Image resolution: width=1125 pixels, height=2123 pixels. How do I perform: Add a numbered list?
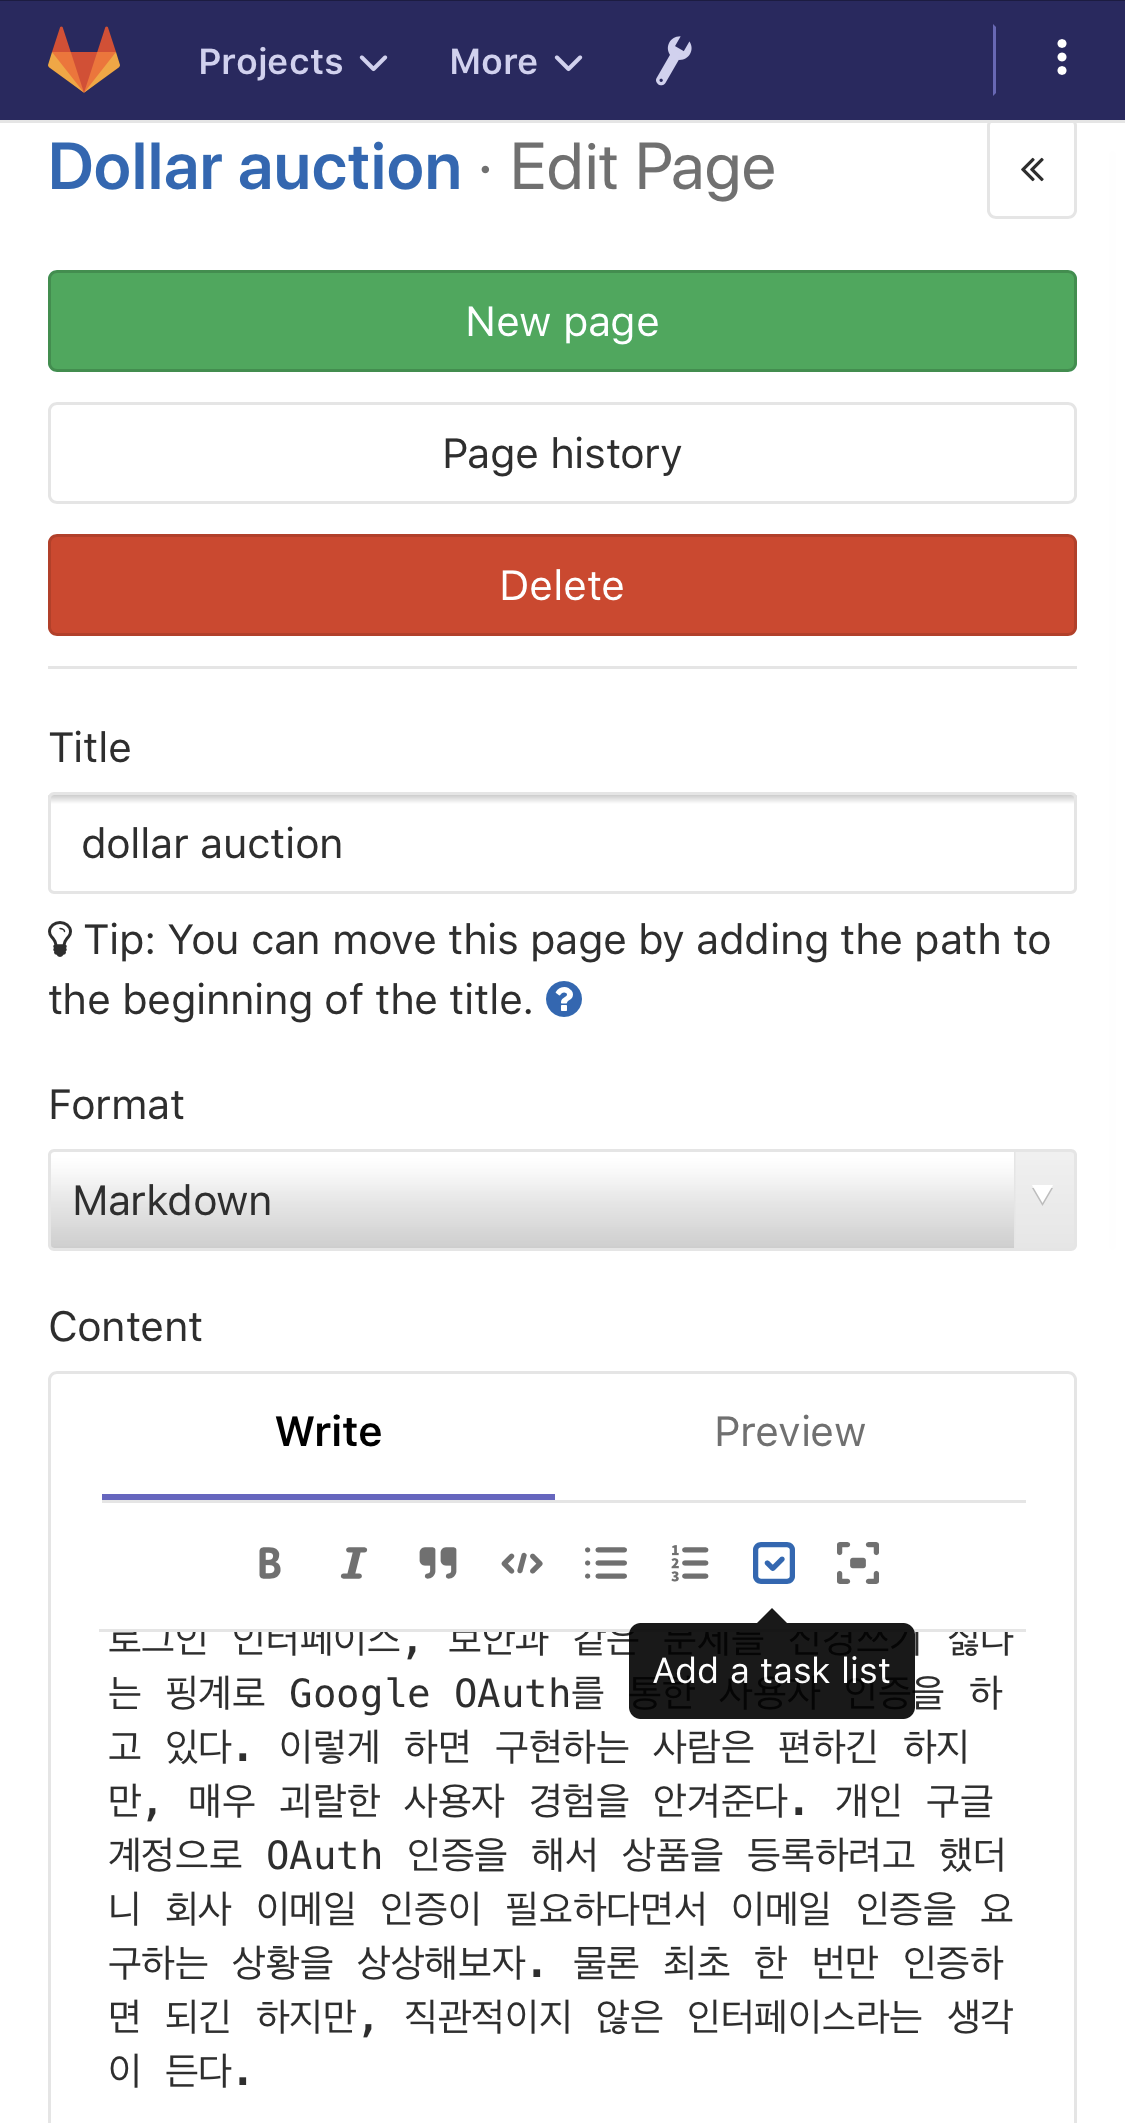point(690,1562)
